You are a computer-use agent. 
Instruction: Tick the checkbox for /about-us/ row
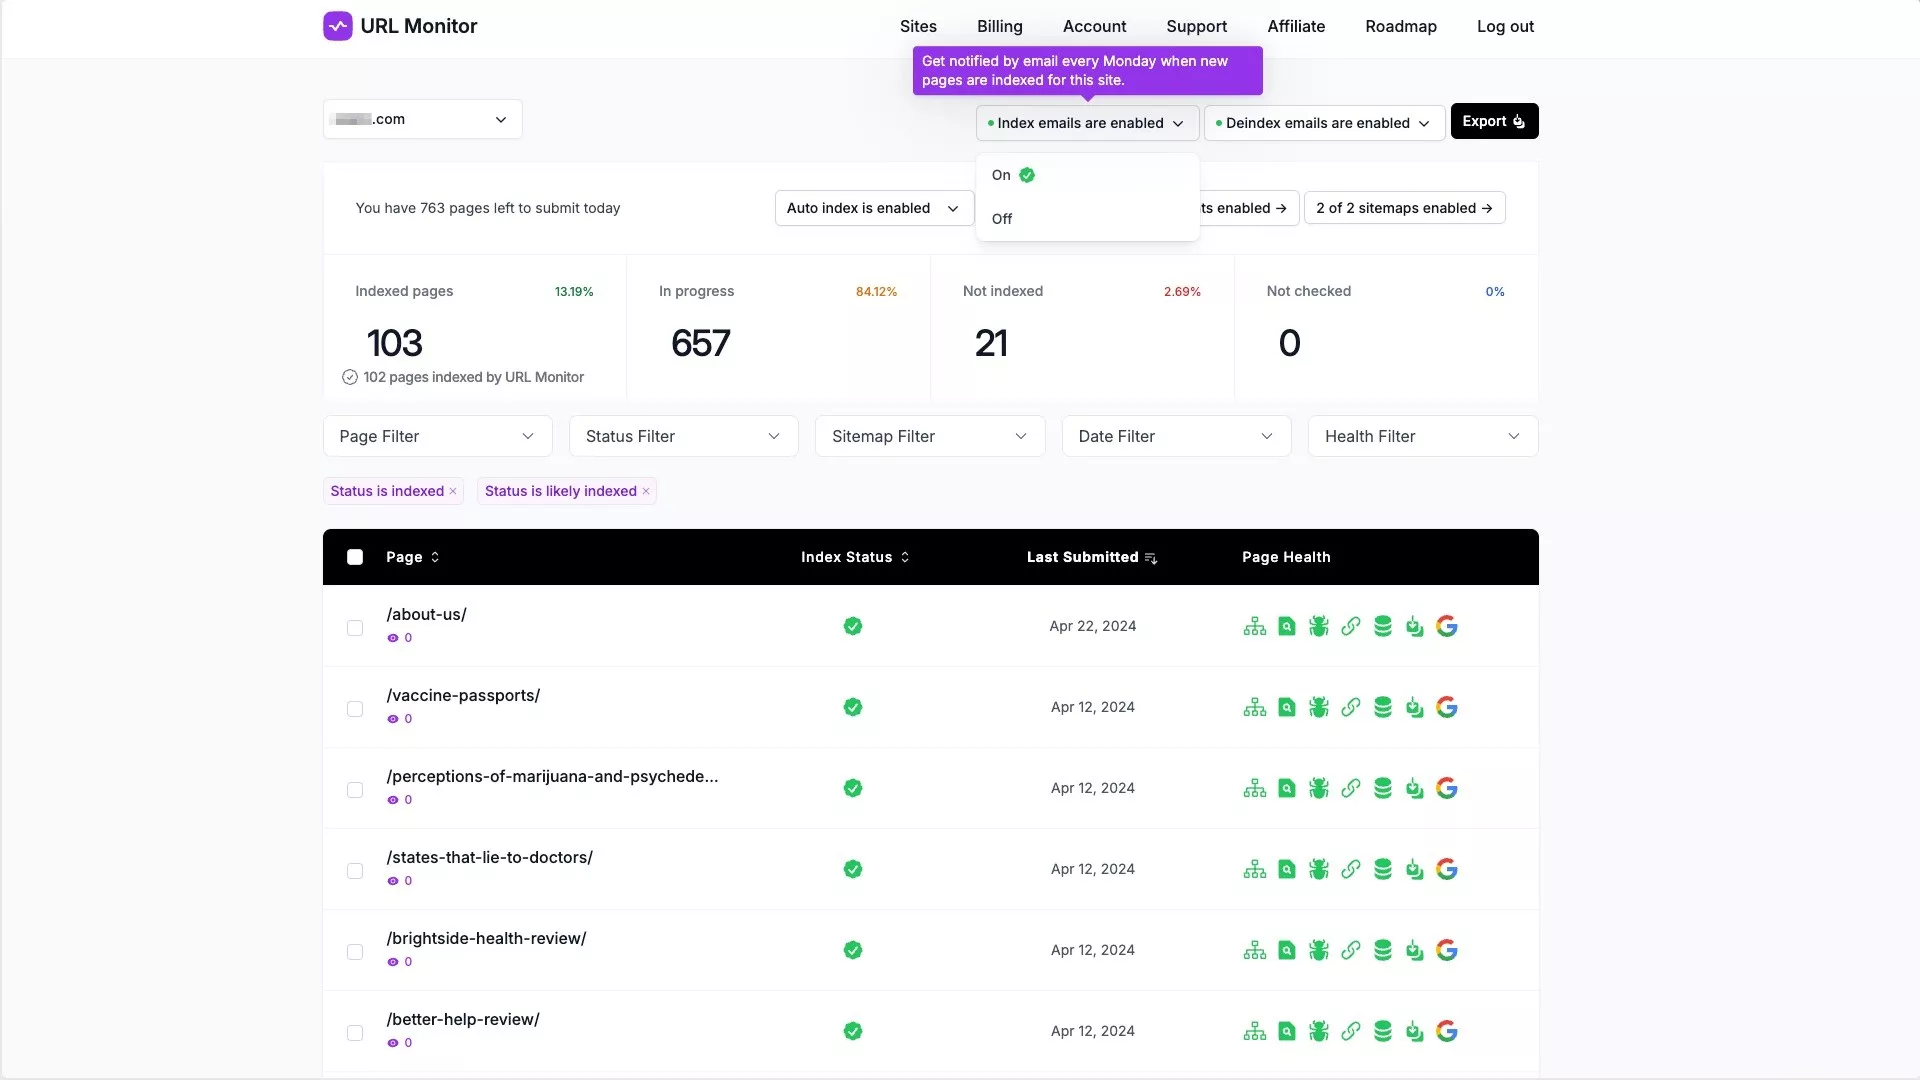pyautogui.click(x=355, y=628)
